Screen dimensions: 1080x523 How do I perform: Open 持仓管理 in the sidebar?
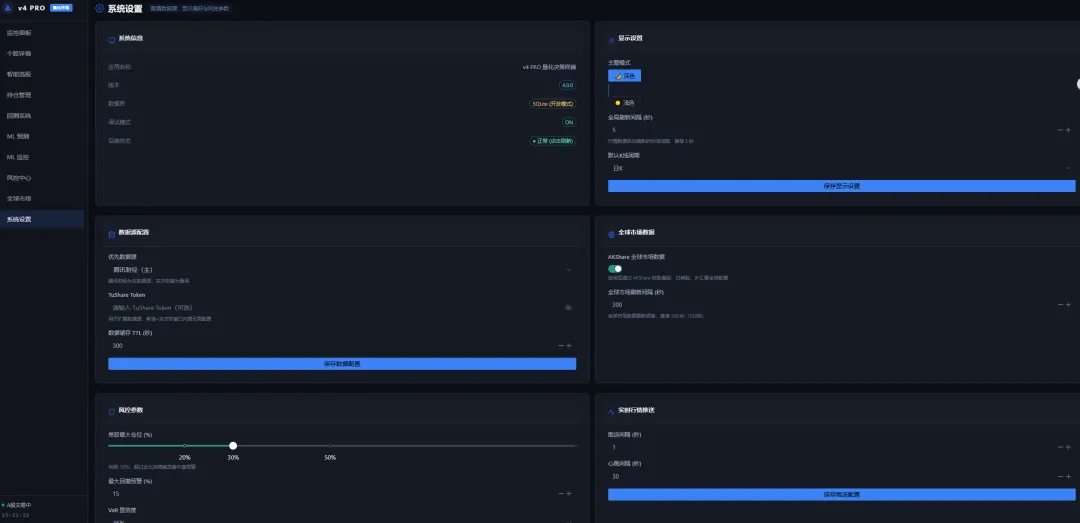(42, 95)
